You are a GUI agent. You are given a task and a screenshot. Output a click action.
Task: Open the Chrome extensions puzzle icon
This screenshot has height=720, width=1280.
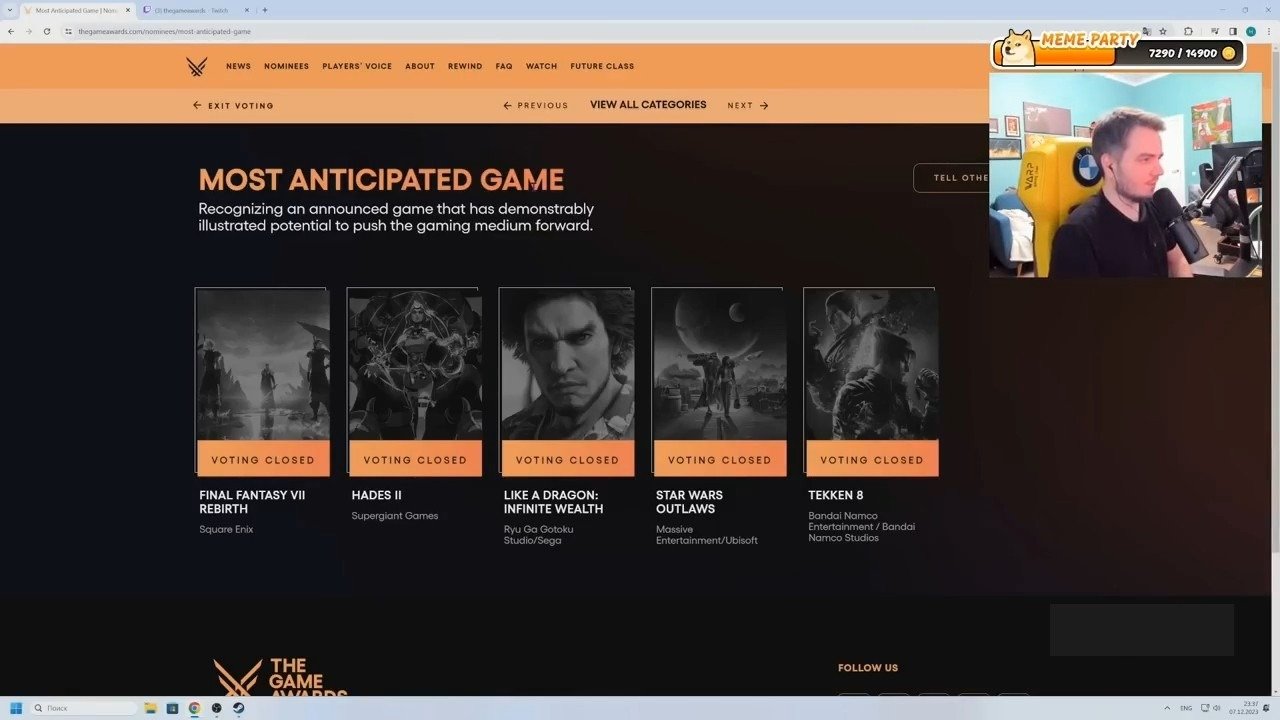1188,31
